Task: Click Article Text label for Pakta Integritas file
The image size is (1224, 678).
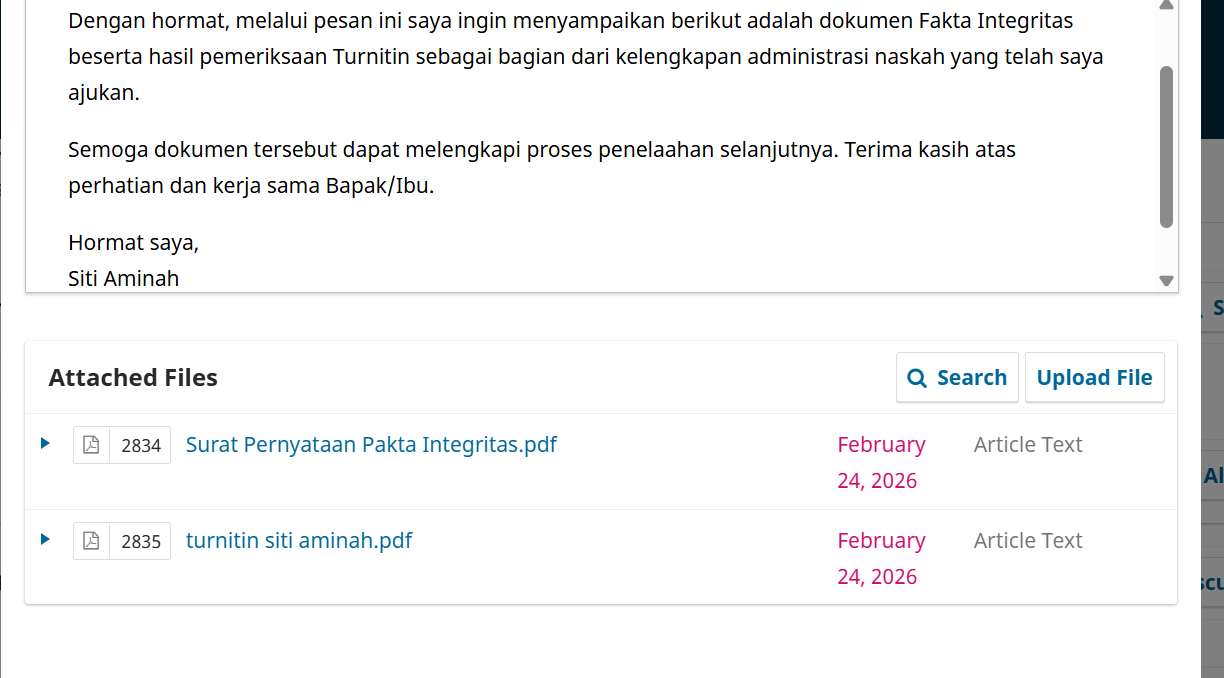Action: click(x=1028, y=445)
